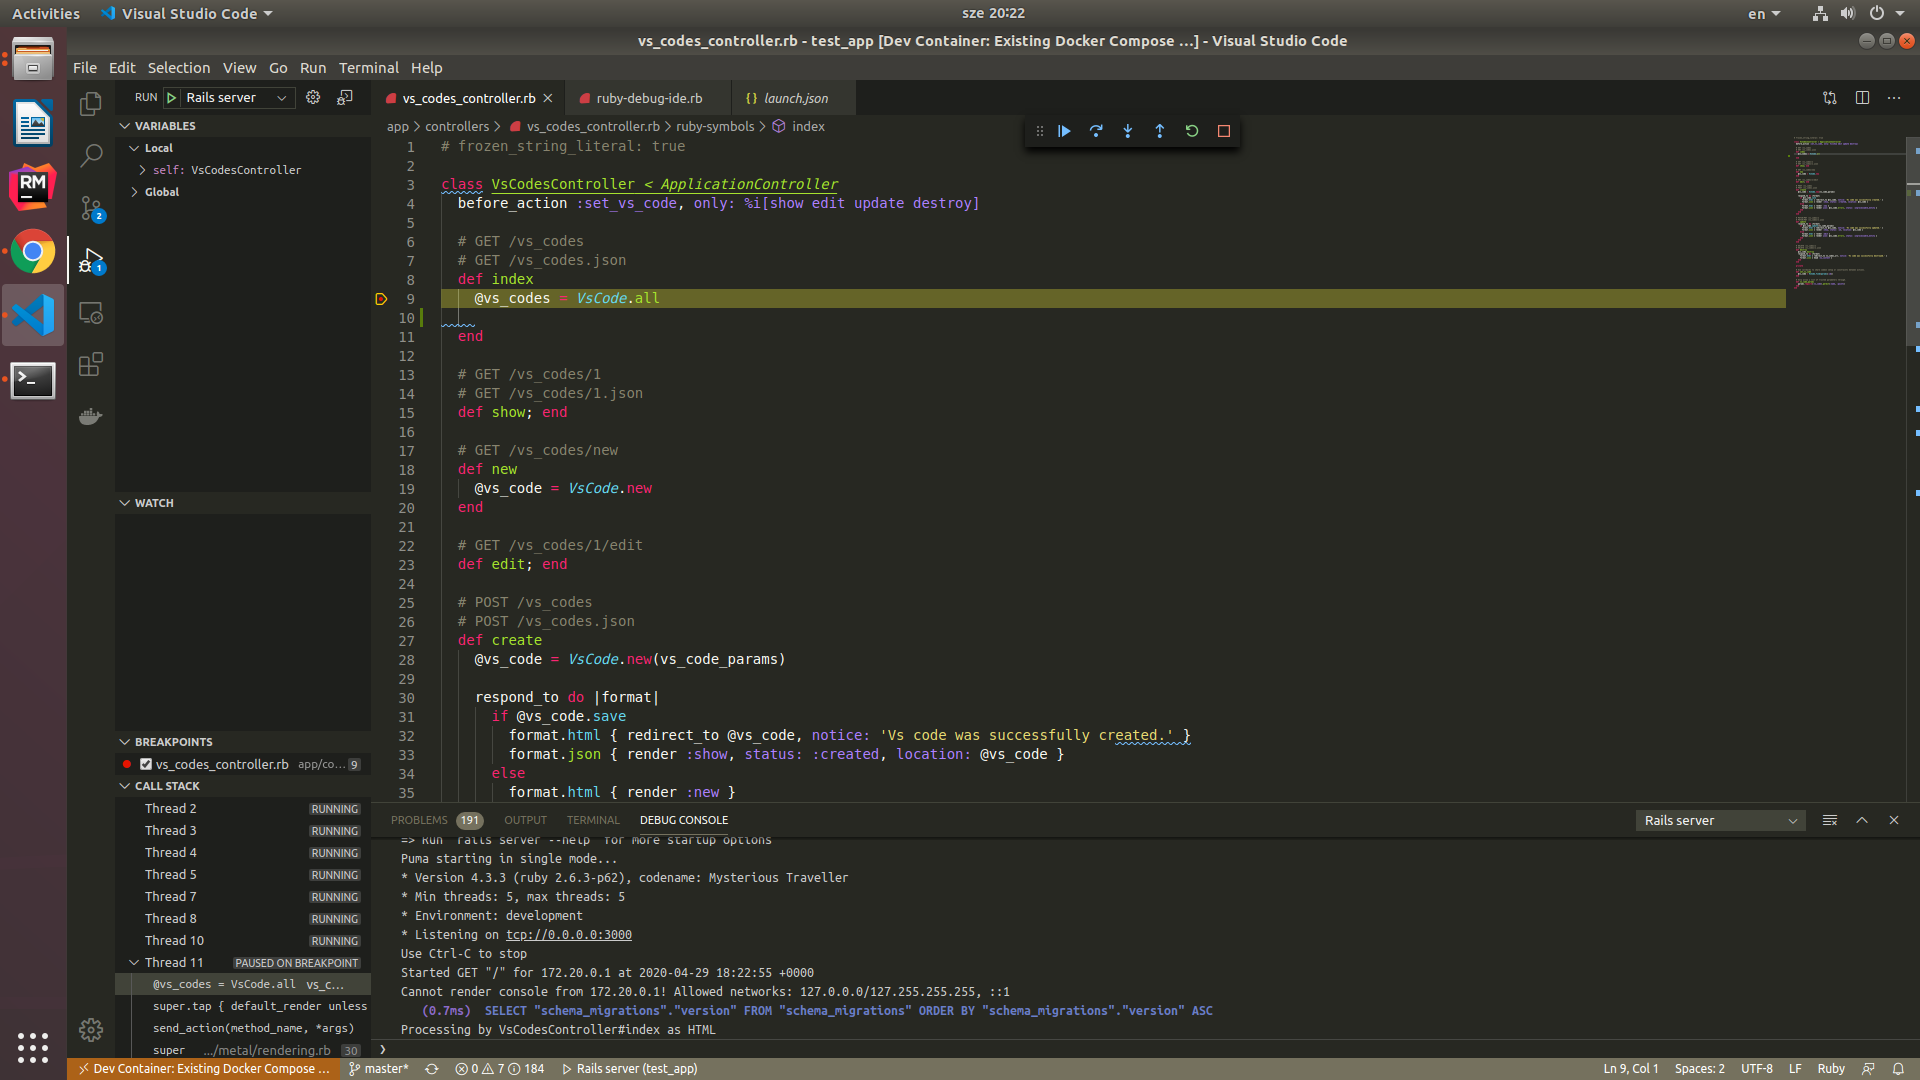Open the Rails server launch configuration dropdown
Screen dimensions: 1920x1080
pyautogui.click(x=238, y=97)
